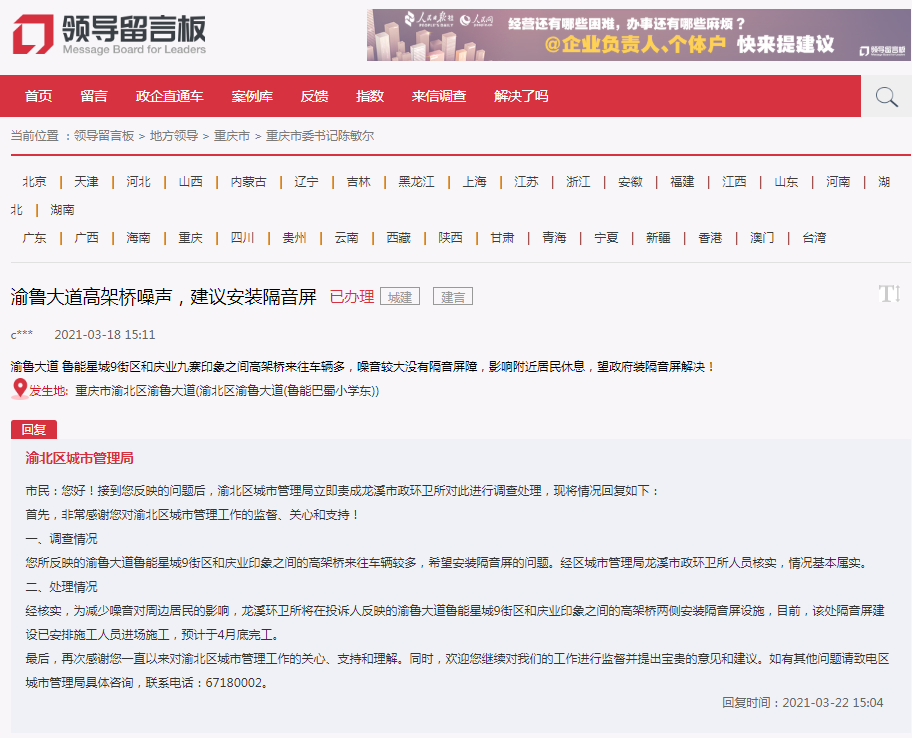Open the 四川 province link

(x=243, y=238)
